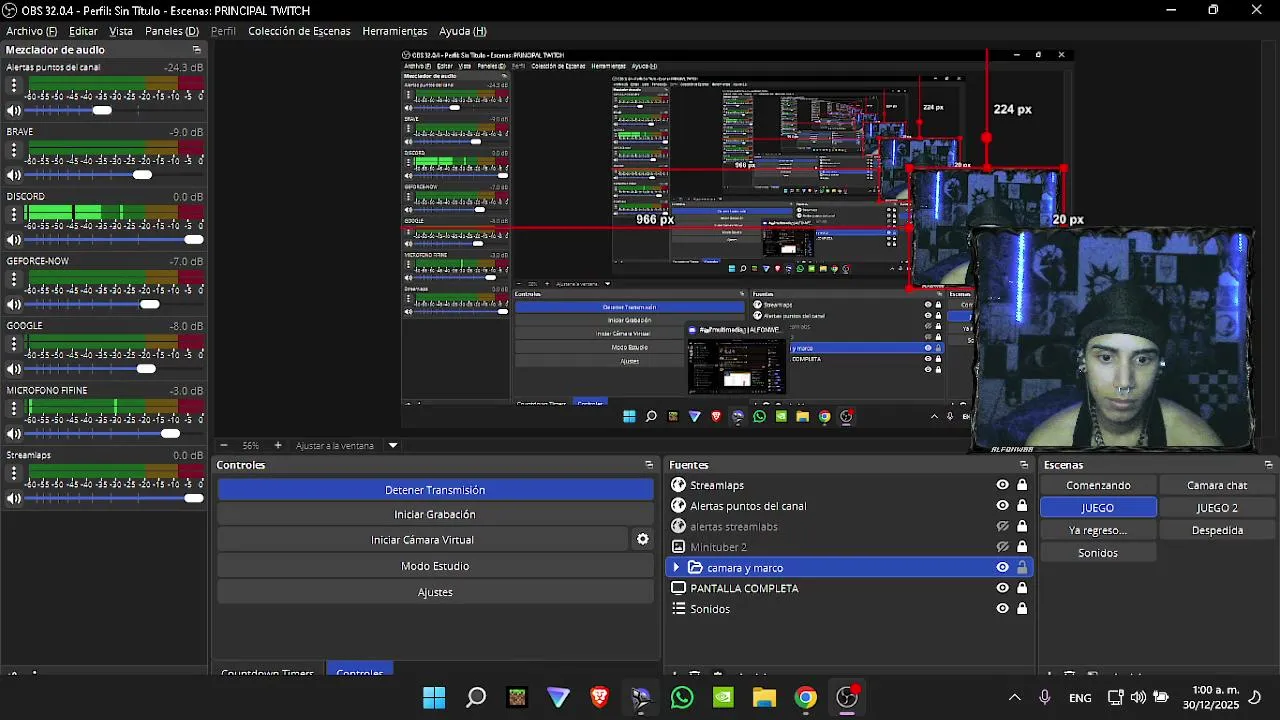Open Brave browser from the taskbar
The width and height of the screenshot is (1280, 720).
coord(600,698)
